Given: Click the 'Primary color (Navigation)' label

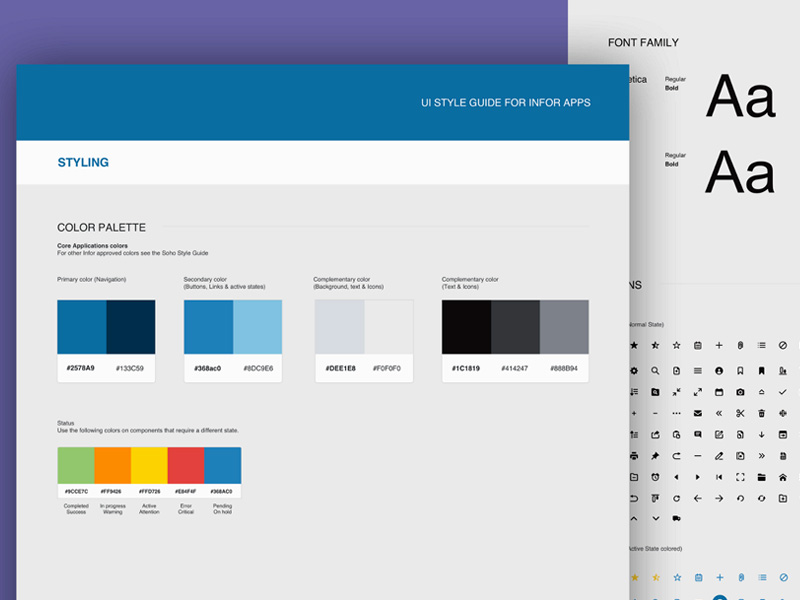Looking at the screenshot, I should (x=92, y=280).
